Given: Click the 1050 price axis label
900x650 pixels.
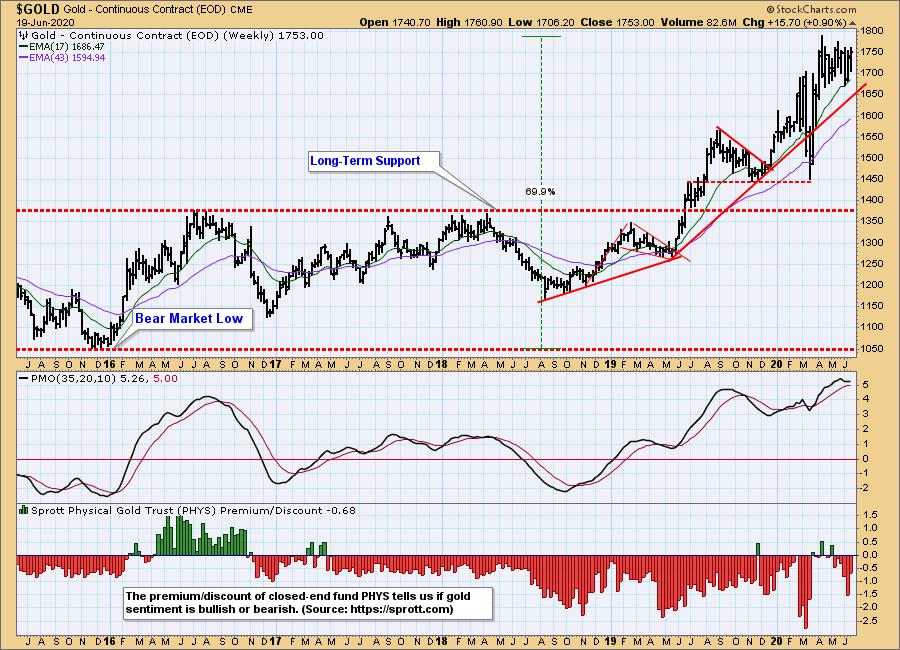Looking at the screenshot, I should pos(872,348).
